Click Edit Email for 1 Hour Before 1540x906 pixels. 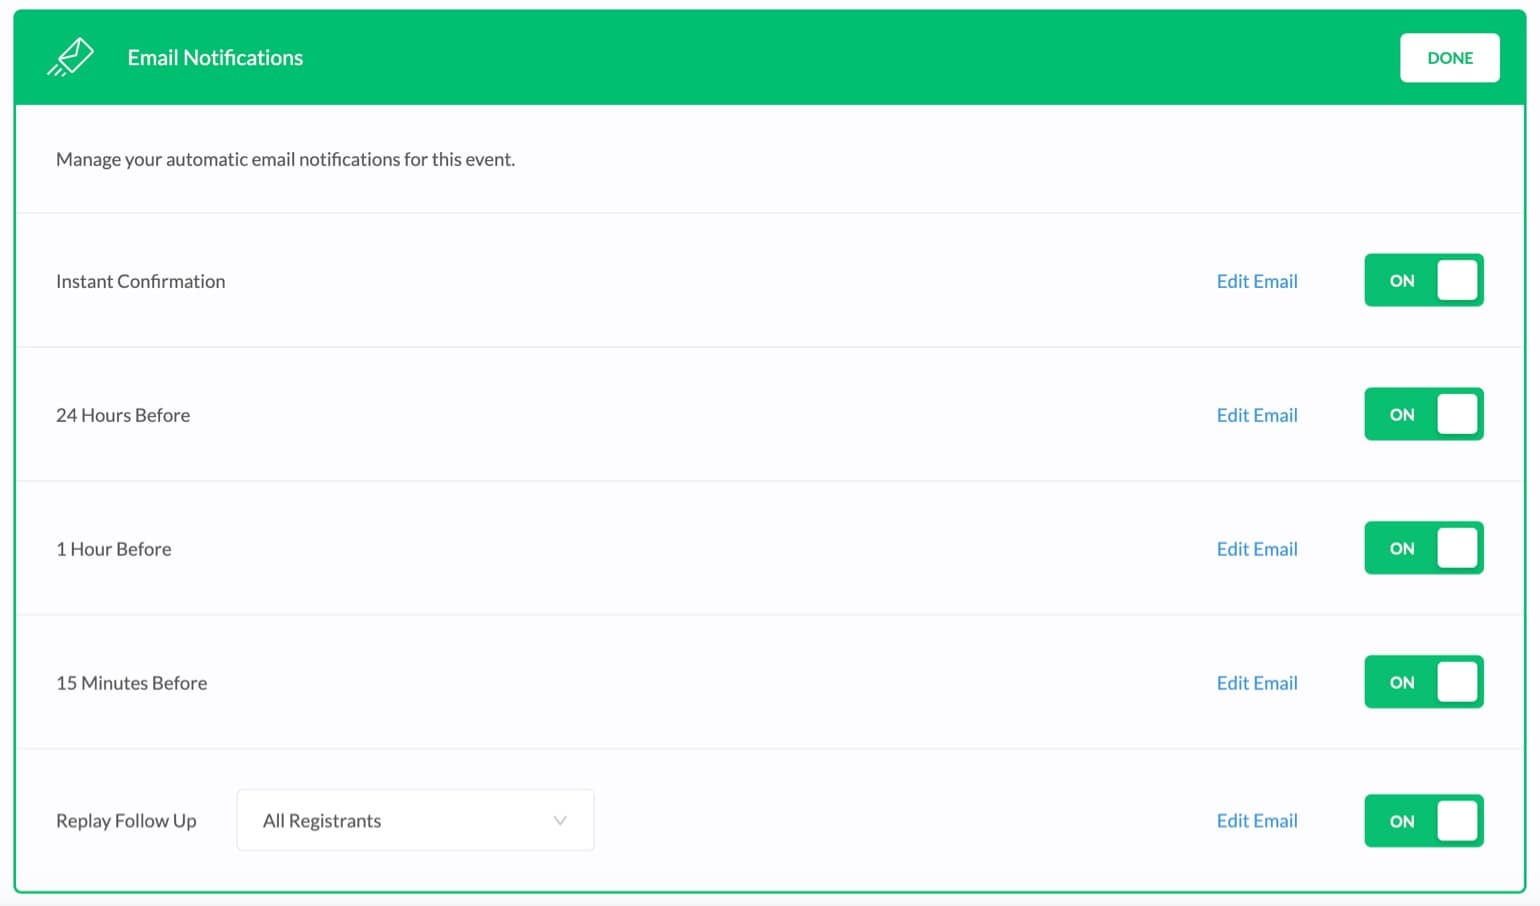pyautogui.click(x=1257, y=549)
